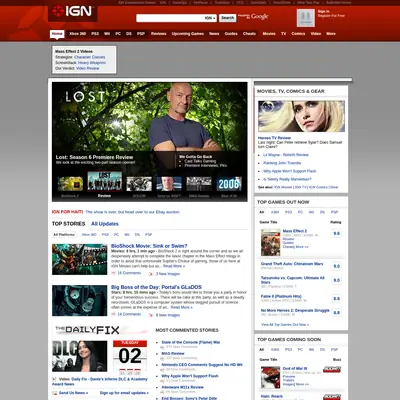The image size is (400, 400).
Task: Open the IGN search scope dropdown
Action: click(x=210, y=18)
